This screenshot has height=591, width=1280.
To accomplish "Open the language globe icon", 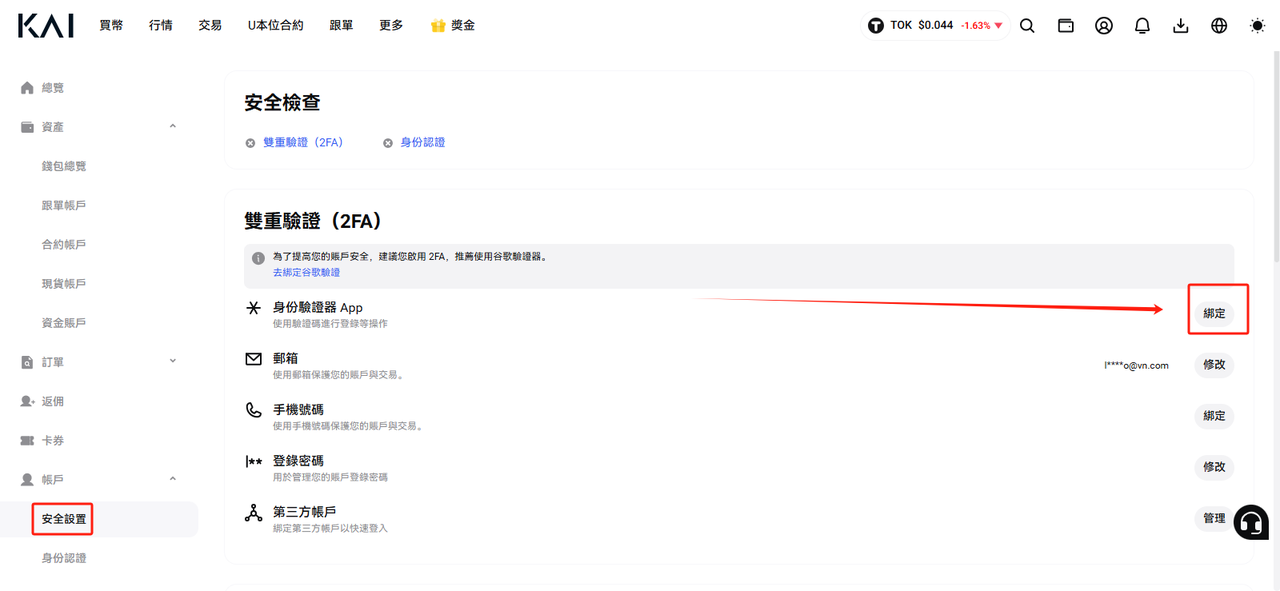I will 1219,26.
